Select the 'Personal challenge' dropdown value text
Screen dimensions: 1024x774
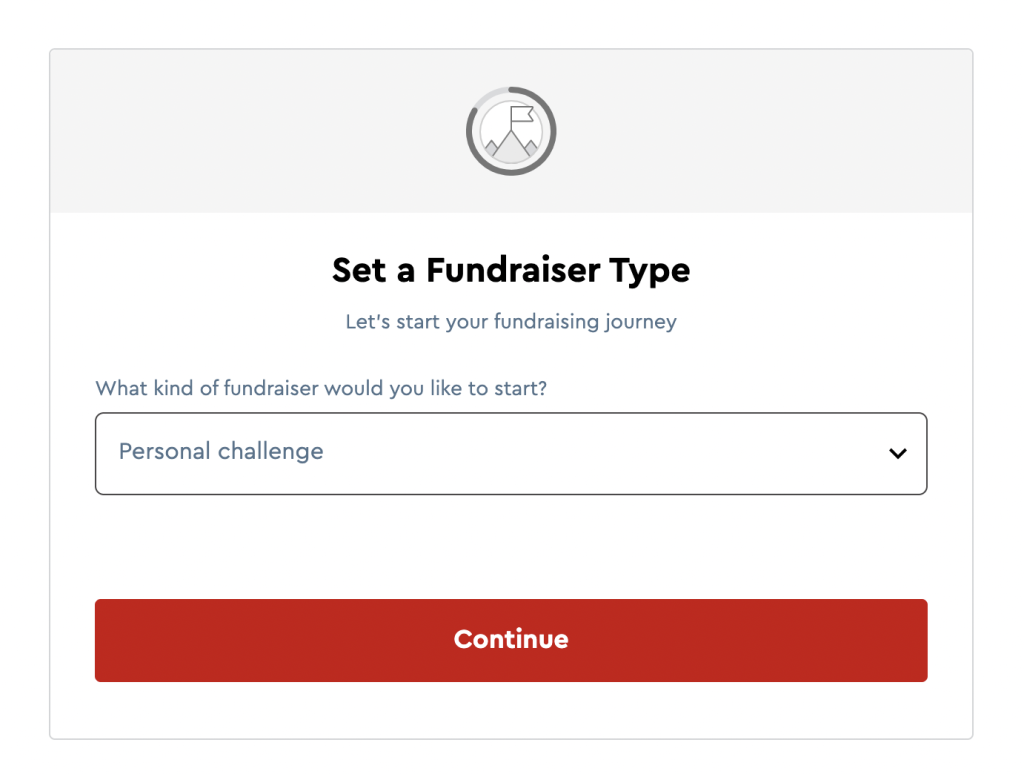point(221,451)
